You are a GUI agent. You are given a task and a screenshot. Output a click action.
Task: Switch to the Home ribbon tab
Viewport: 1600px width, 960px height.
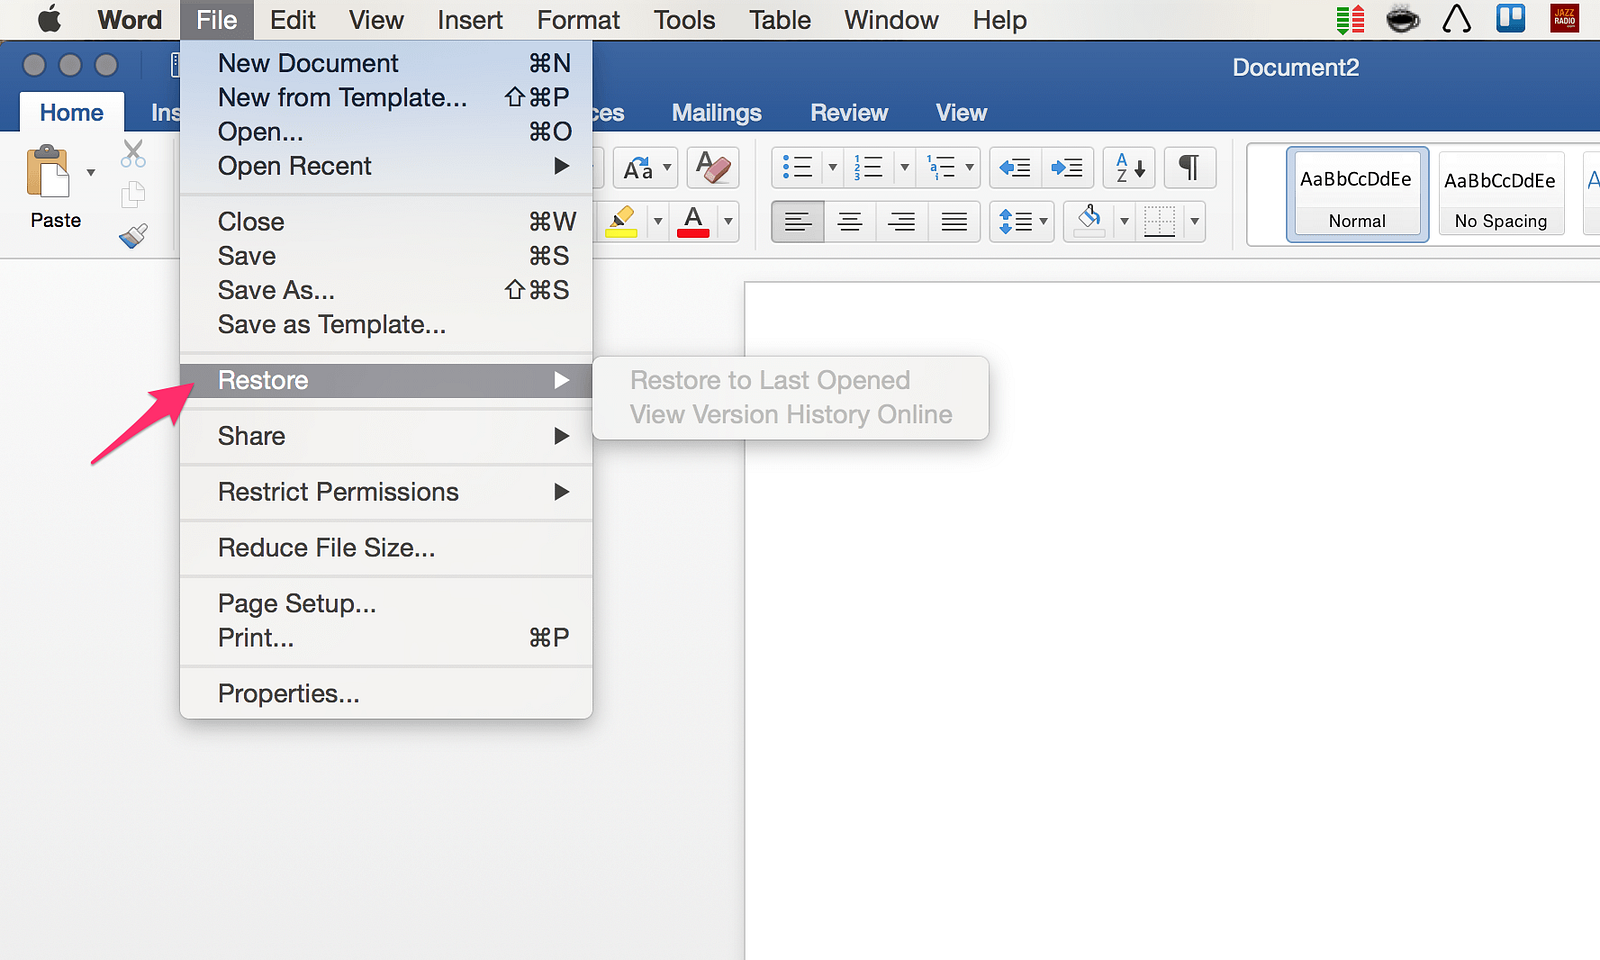[x=72, y=113]
